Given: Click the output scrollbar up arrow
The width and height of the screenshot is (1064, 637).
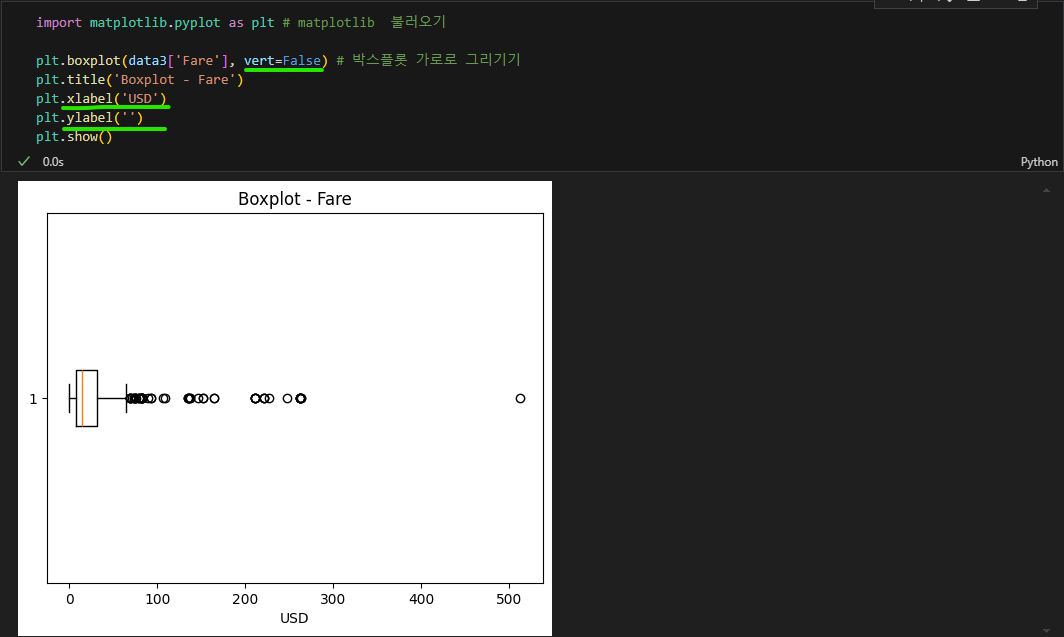Looking at the screenshot, I should (x=1046, y=191).
